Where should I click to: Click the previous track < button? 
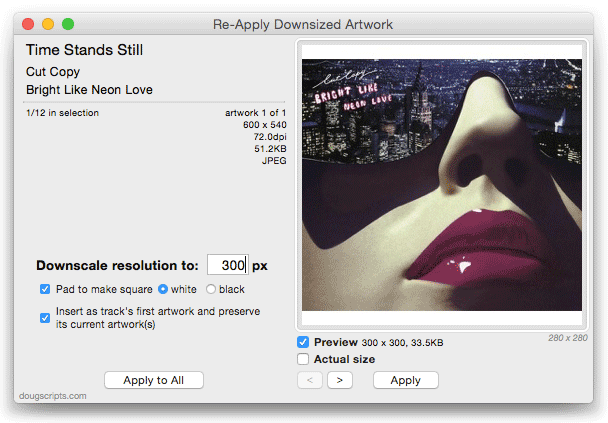click(x=310, y=380)
